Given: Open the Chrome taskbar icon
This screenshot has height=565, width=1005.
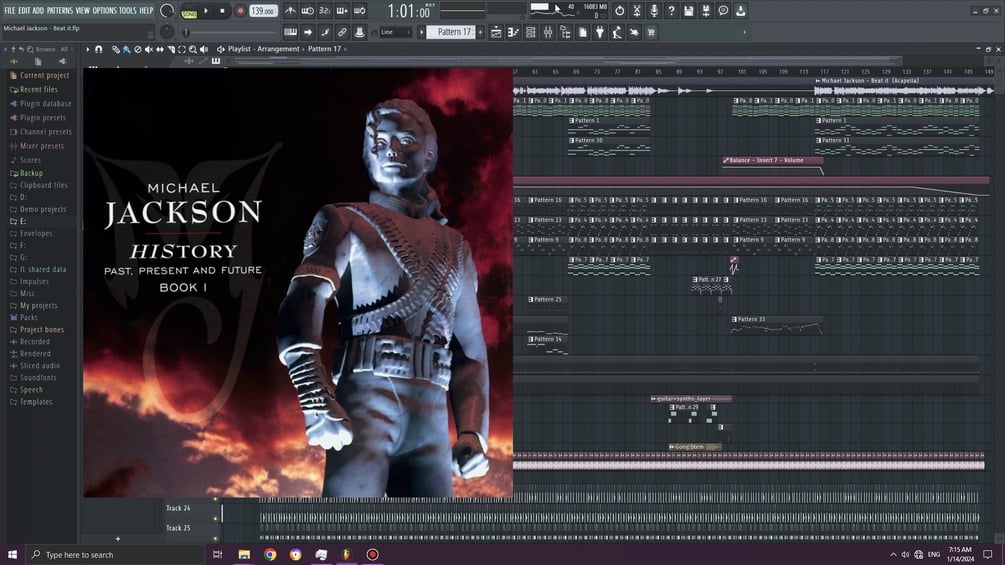Looking at the screenshot, I should click(270, 555).
